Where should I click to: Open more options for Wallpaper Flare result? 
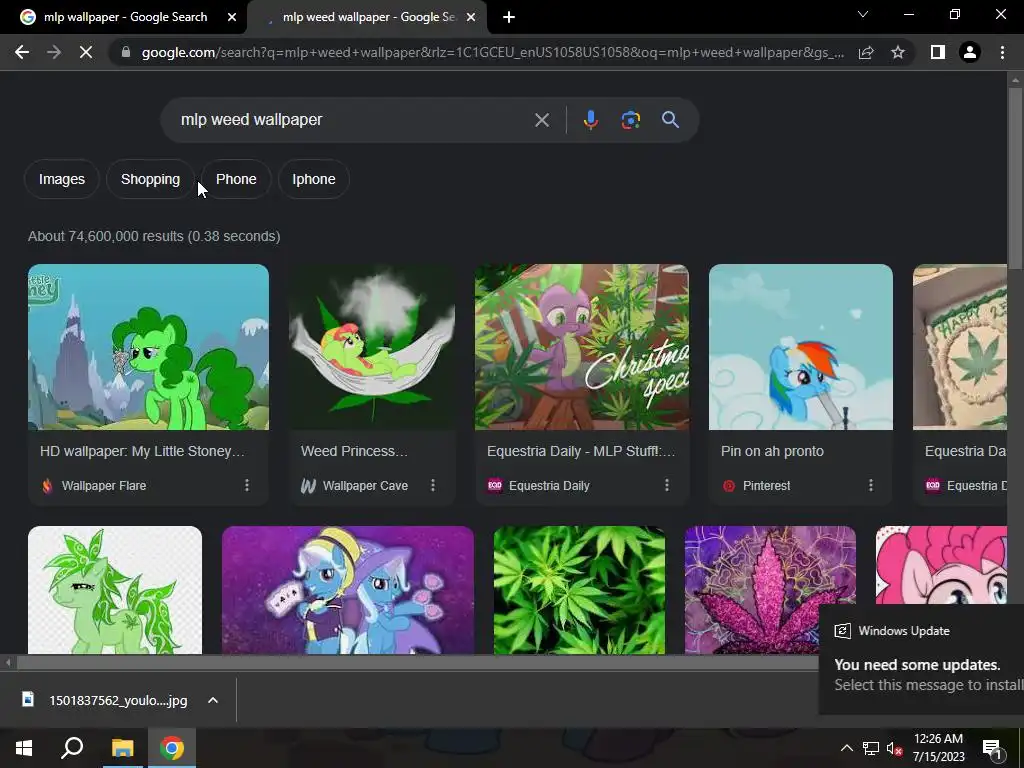[x=247, y=485]
